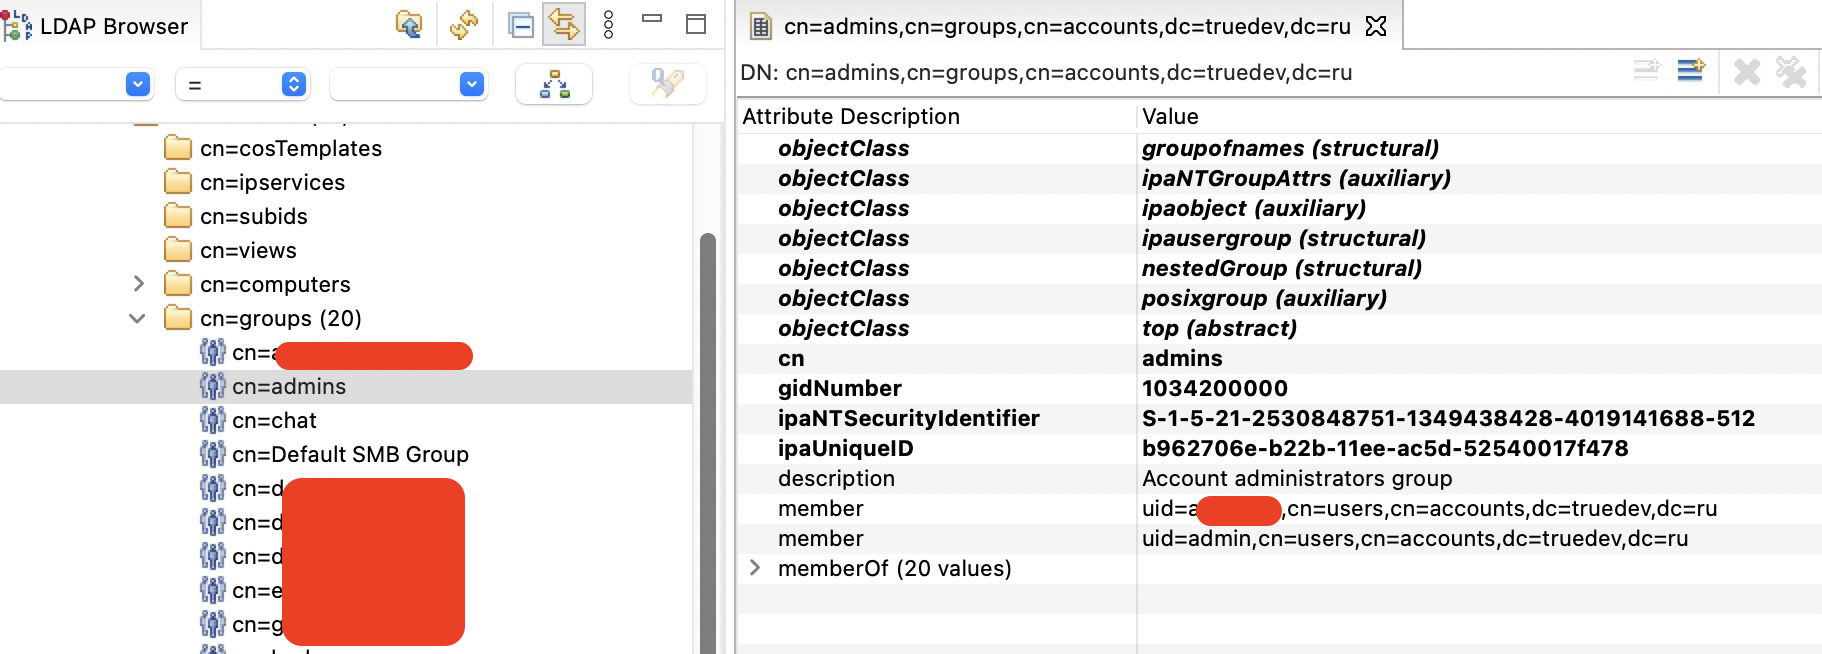Select the 1034200000 value
The image size is (1822, 654).
(1215, 388)
